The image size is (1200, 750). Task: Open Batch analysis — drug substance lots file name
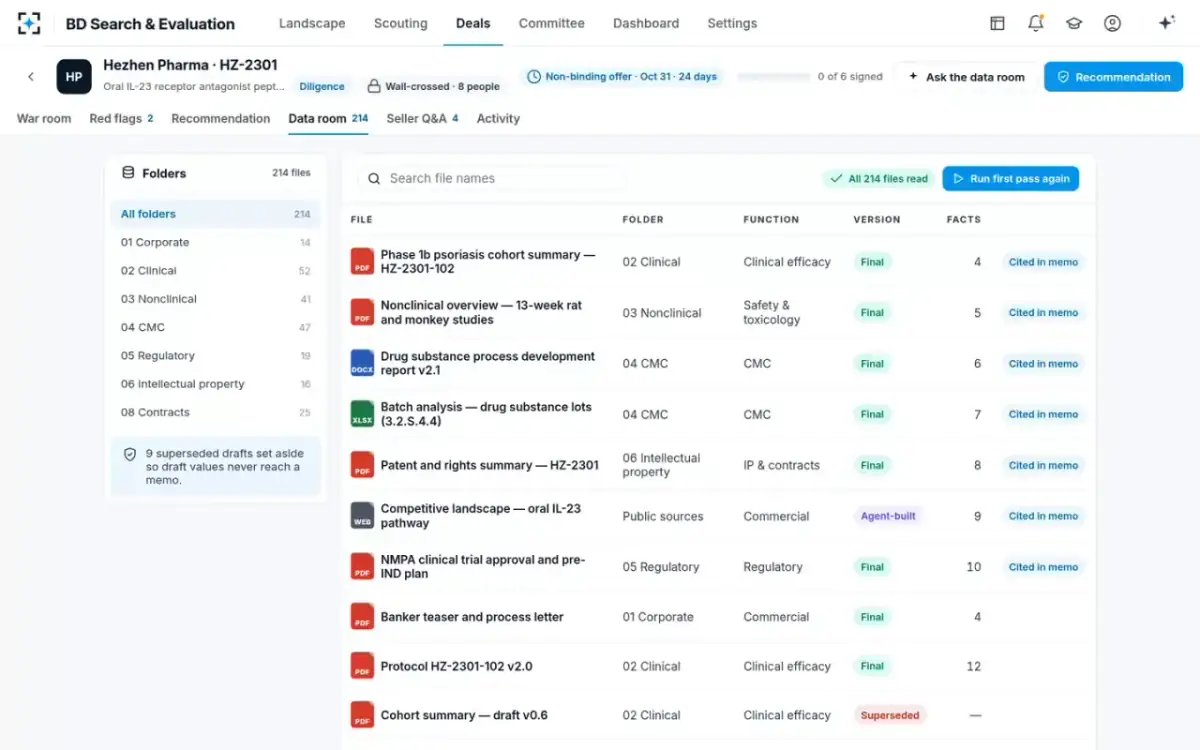point(486,414)
